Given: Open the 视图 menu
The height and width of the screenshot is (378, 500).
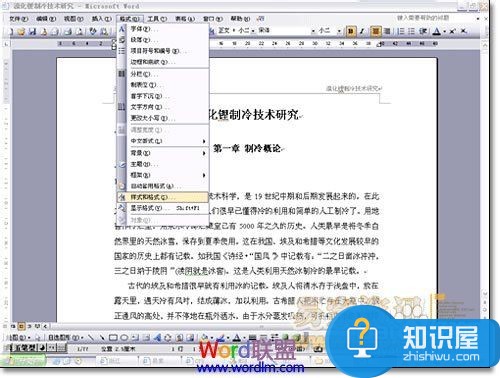Looking at the screenshot, I should (74, 19).
